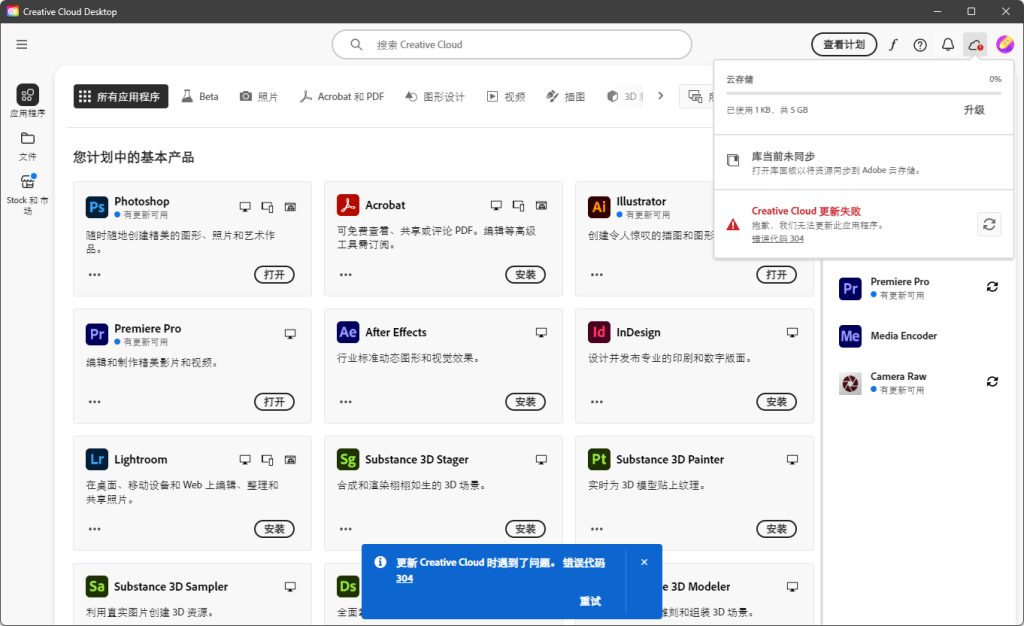1024x626 pixels.
Task: Install Substance 3D Painter with 安装 button
Action: [776, 529]
